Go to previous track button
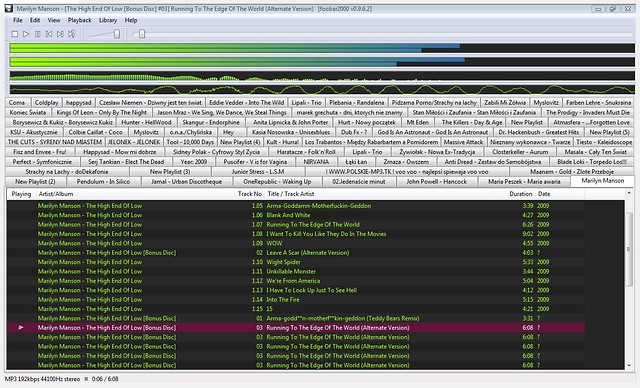This screenshot has width=640, height=388. pyautogui.click(x=49, y=34)
